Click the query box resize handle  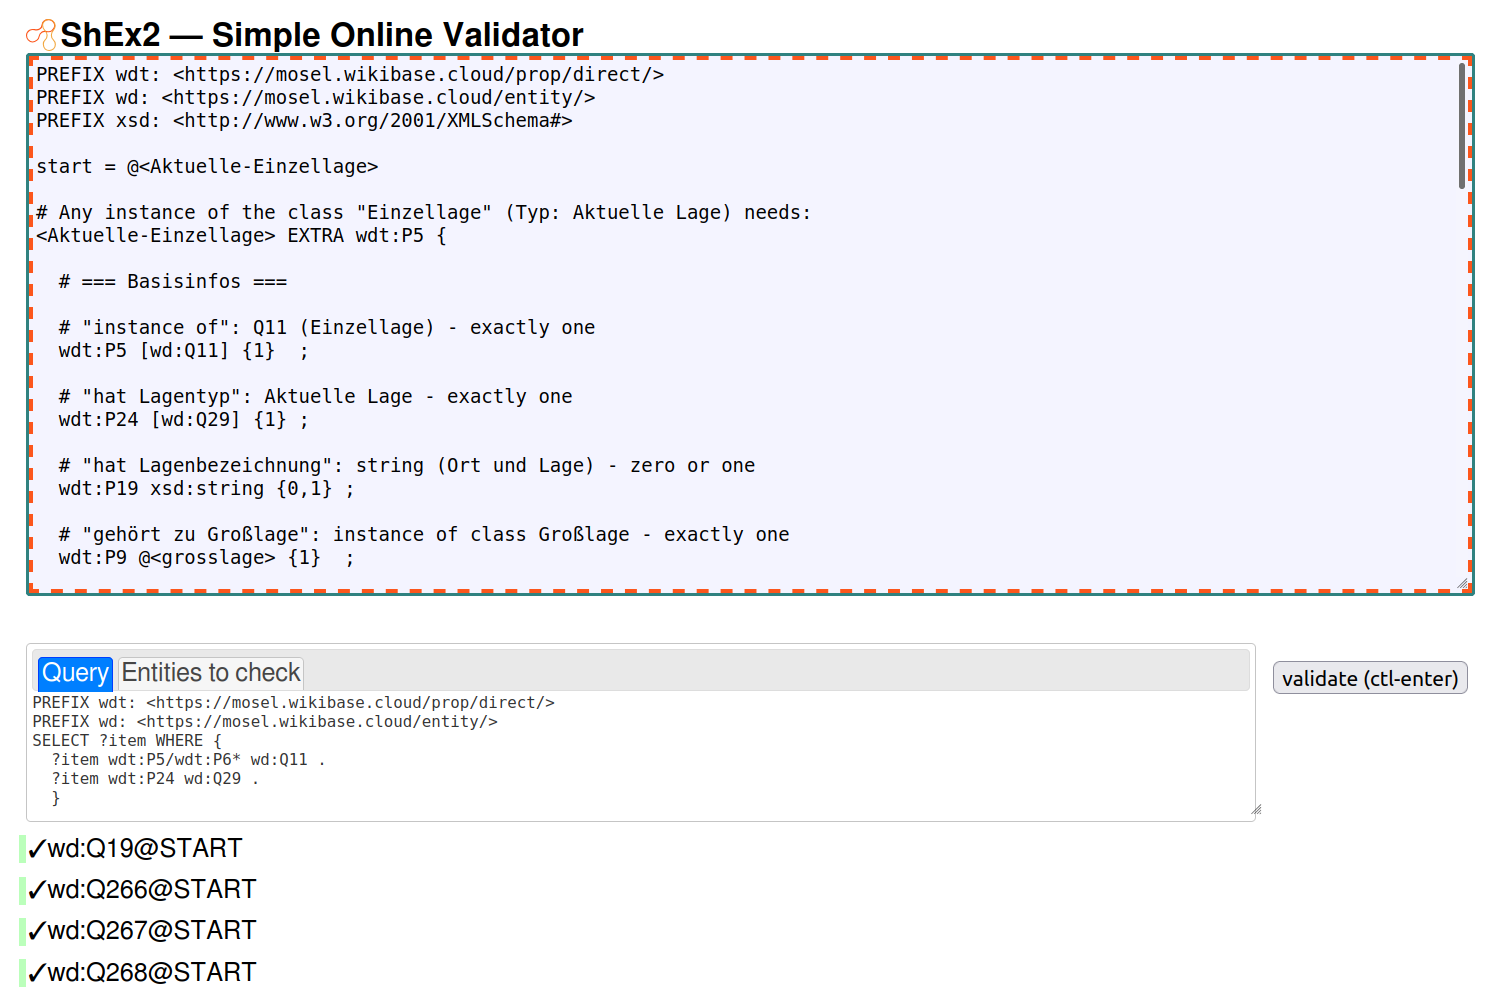coord(1256,810)
